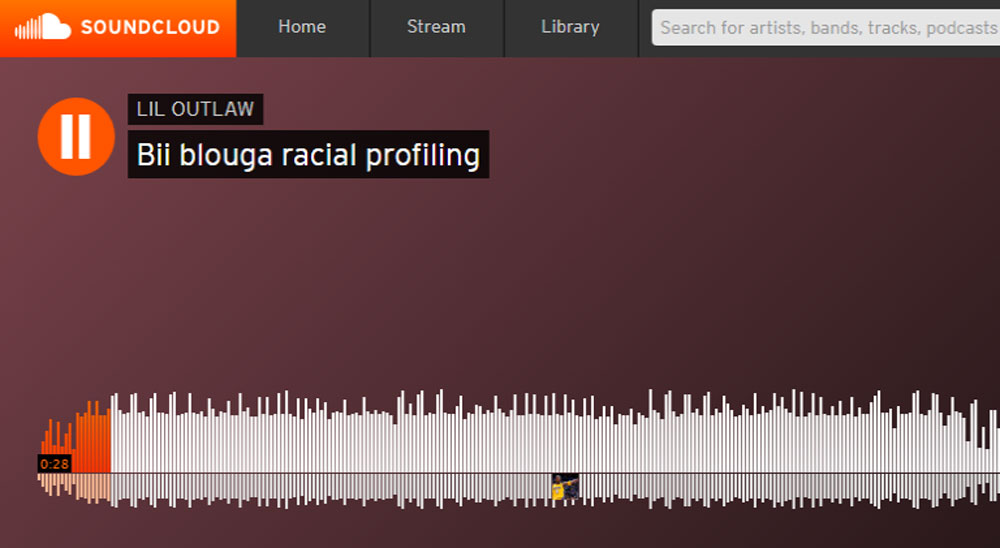This screenshot has width=1000, height=548.
Task: Click the commenter avatar on the waveform
Action: click(x=565, y=487)
